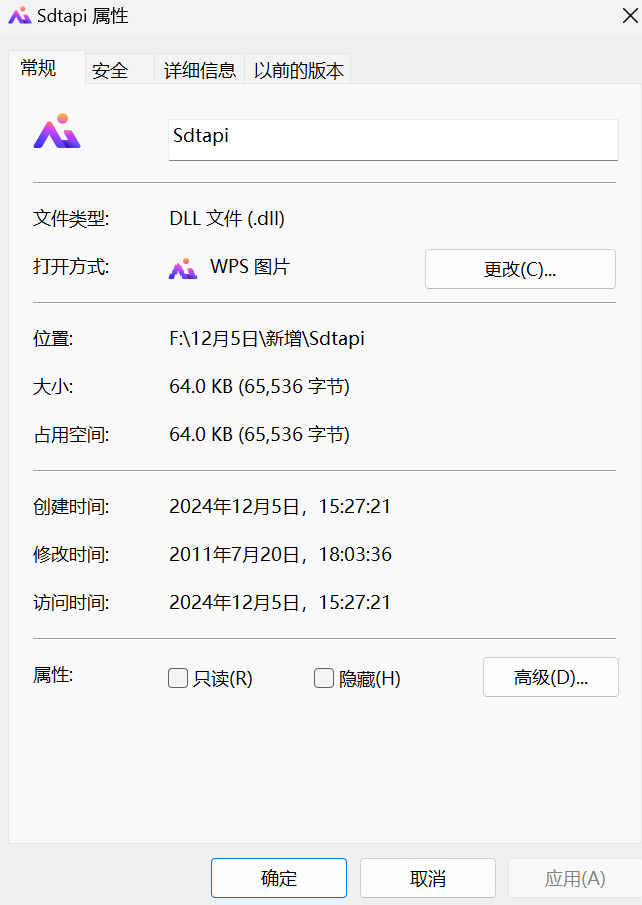Click the 应用(A) button

tap(574, 878)
